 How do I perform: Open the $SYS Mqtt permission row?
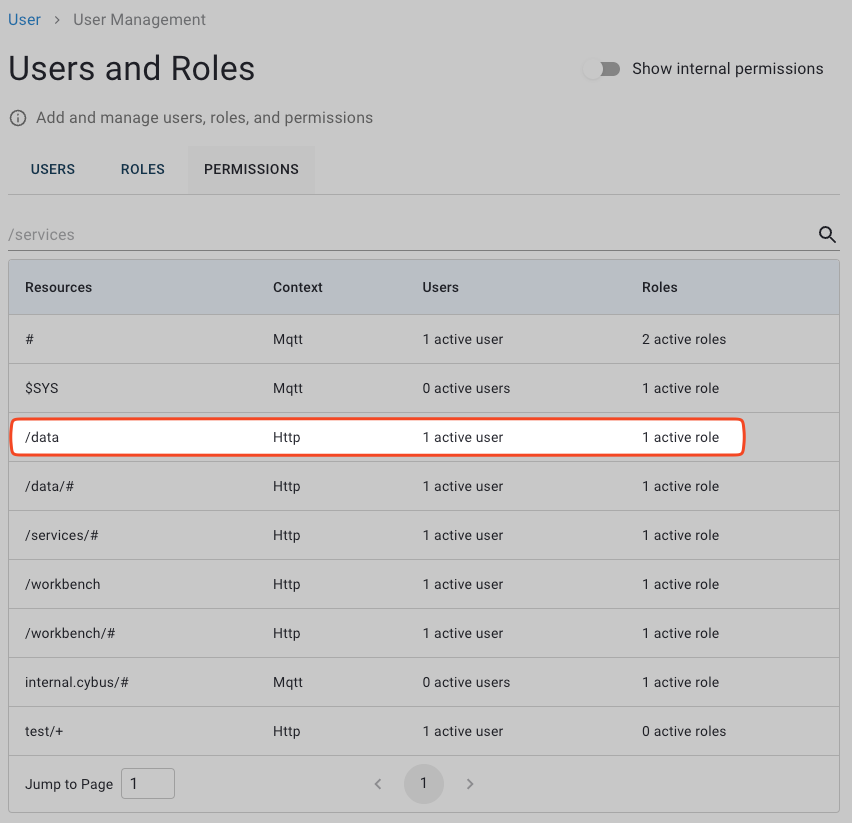tap(377, 388)
